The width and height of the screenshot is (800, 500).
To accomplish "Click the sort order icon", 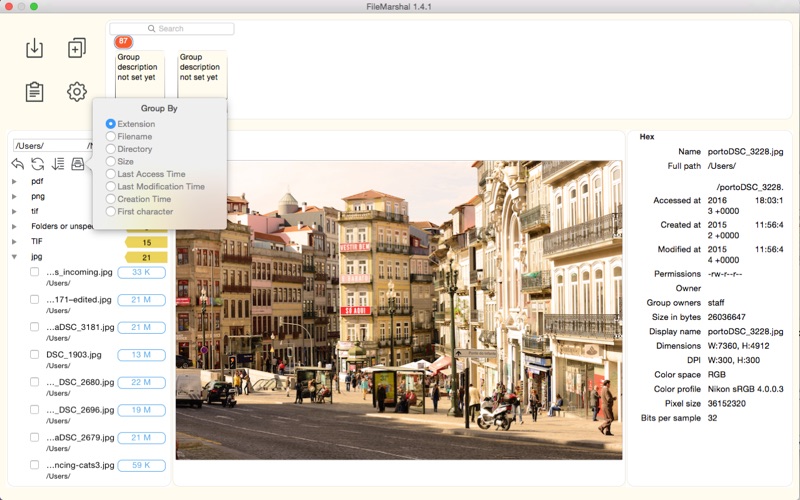I will pyautogui.click(x=58, y=164).
